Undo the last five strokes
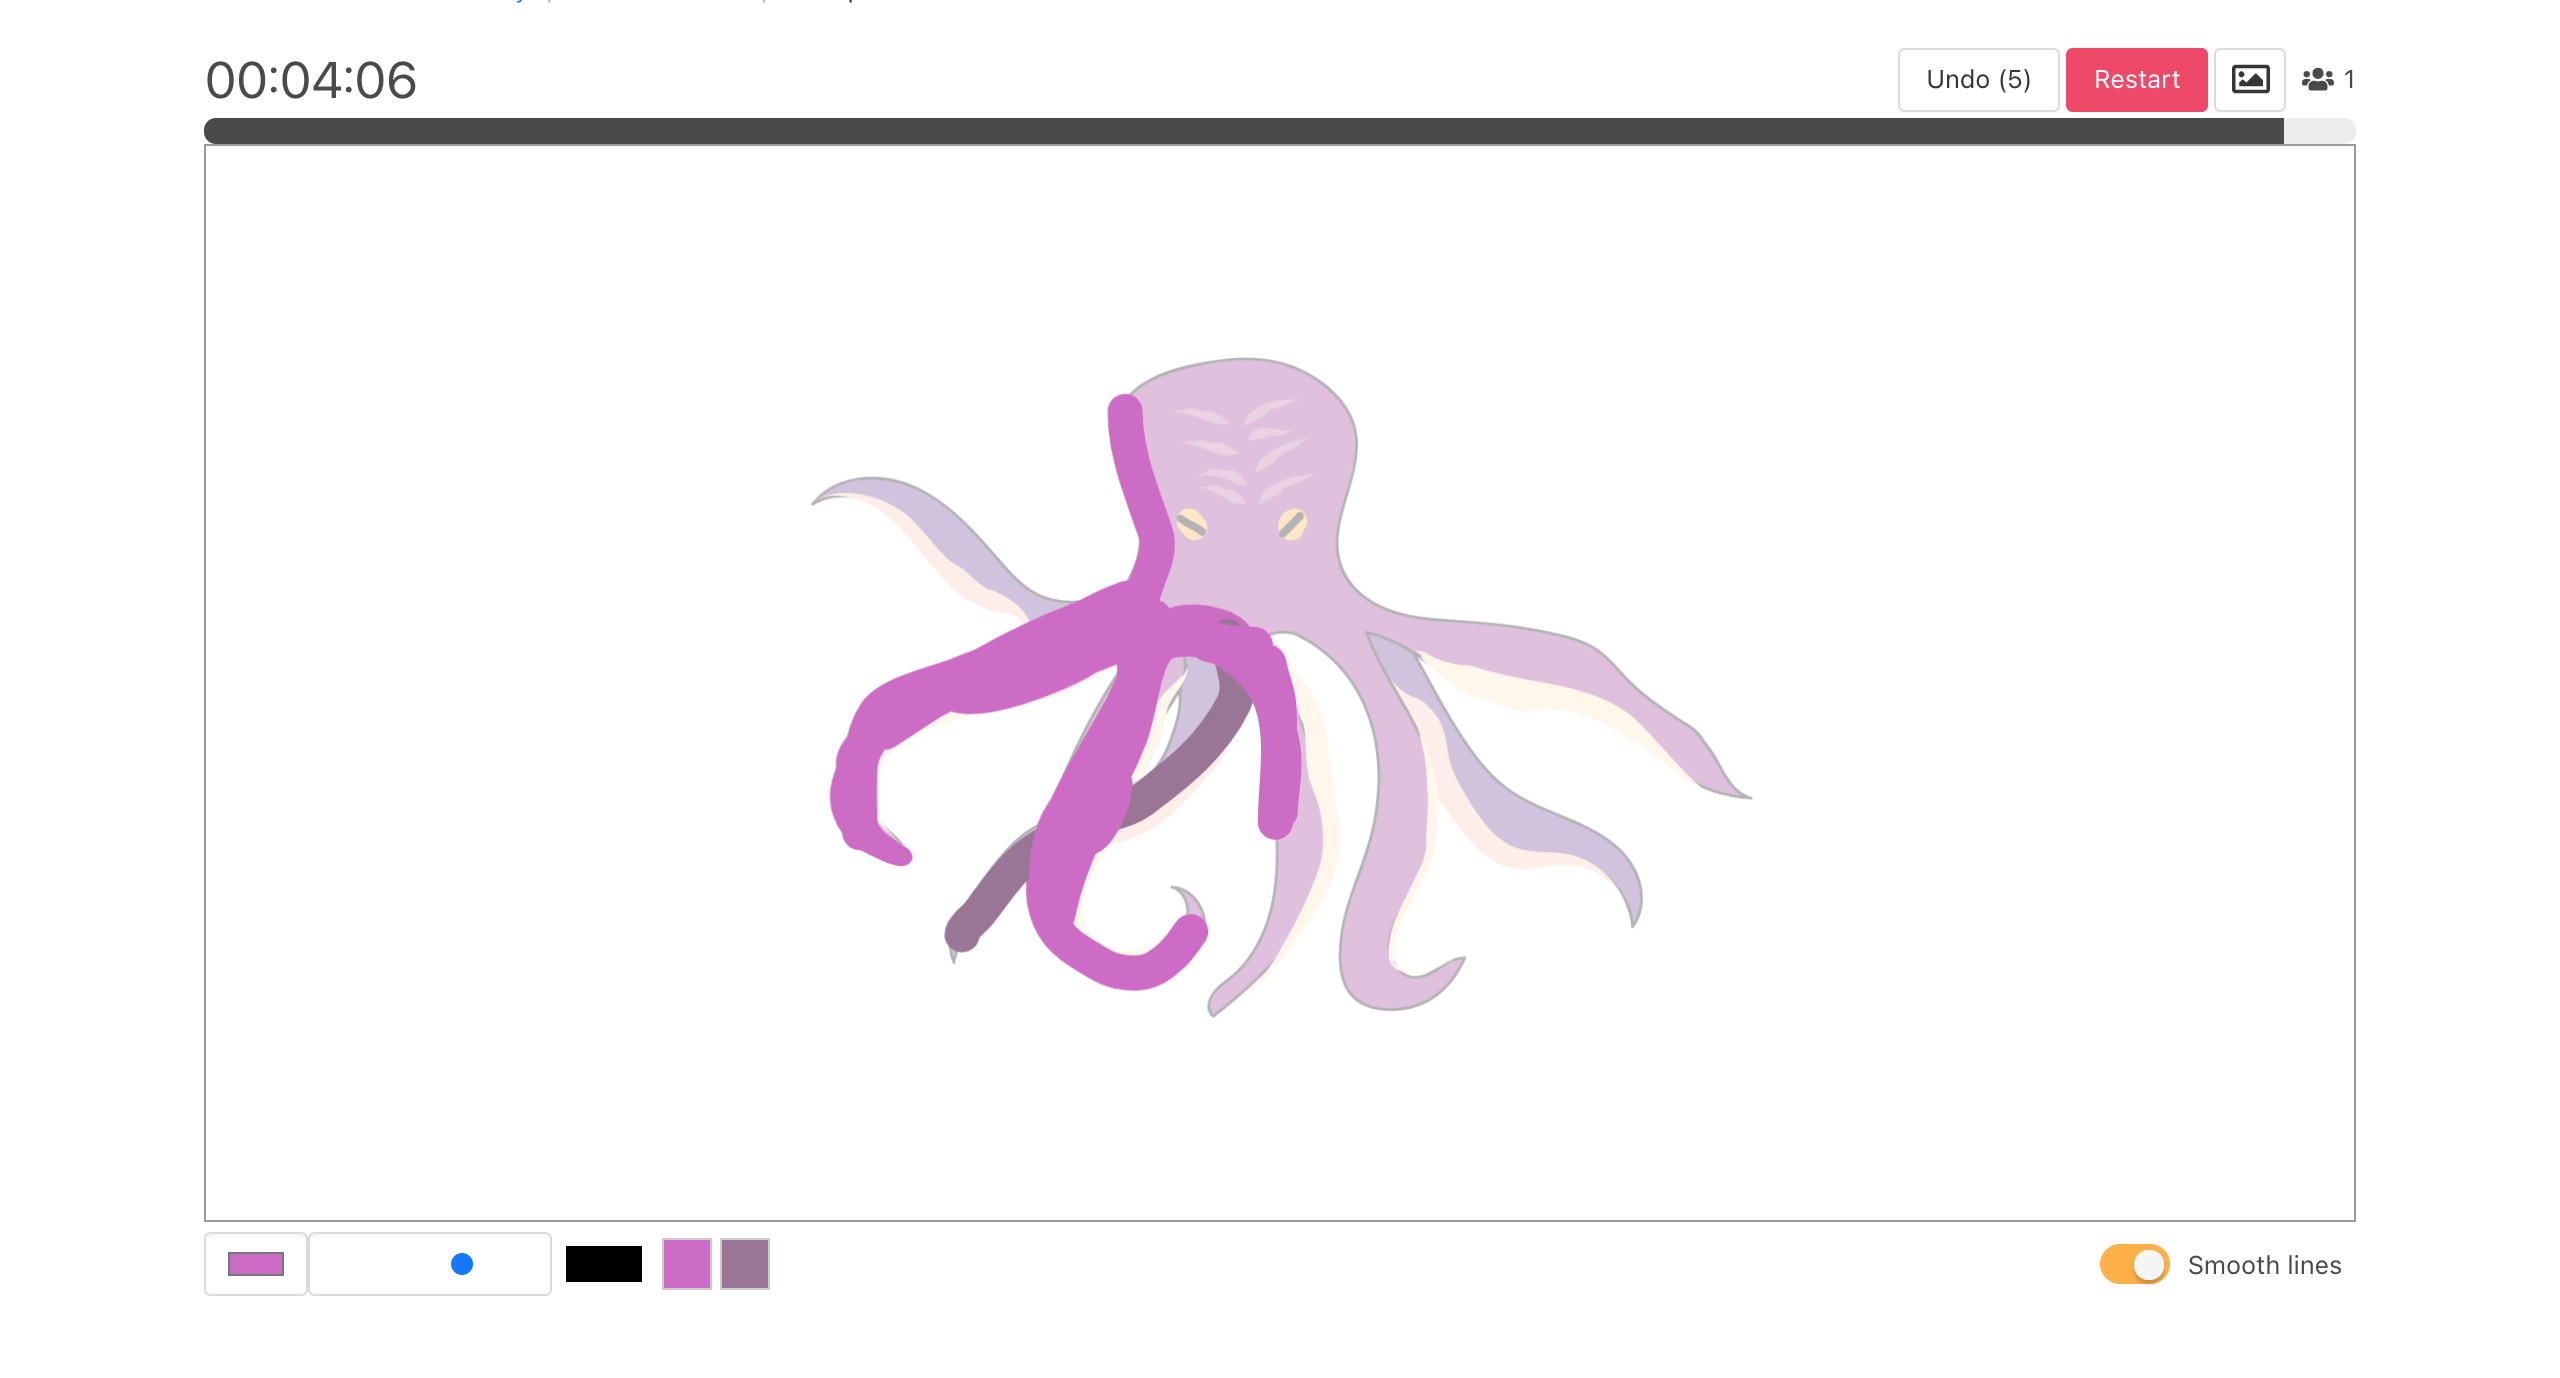 pyautogui.click(x=1977, y=79)
